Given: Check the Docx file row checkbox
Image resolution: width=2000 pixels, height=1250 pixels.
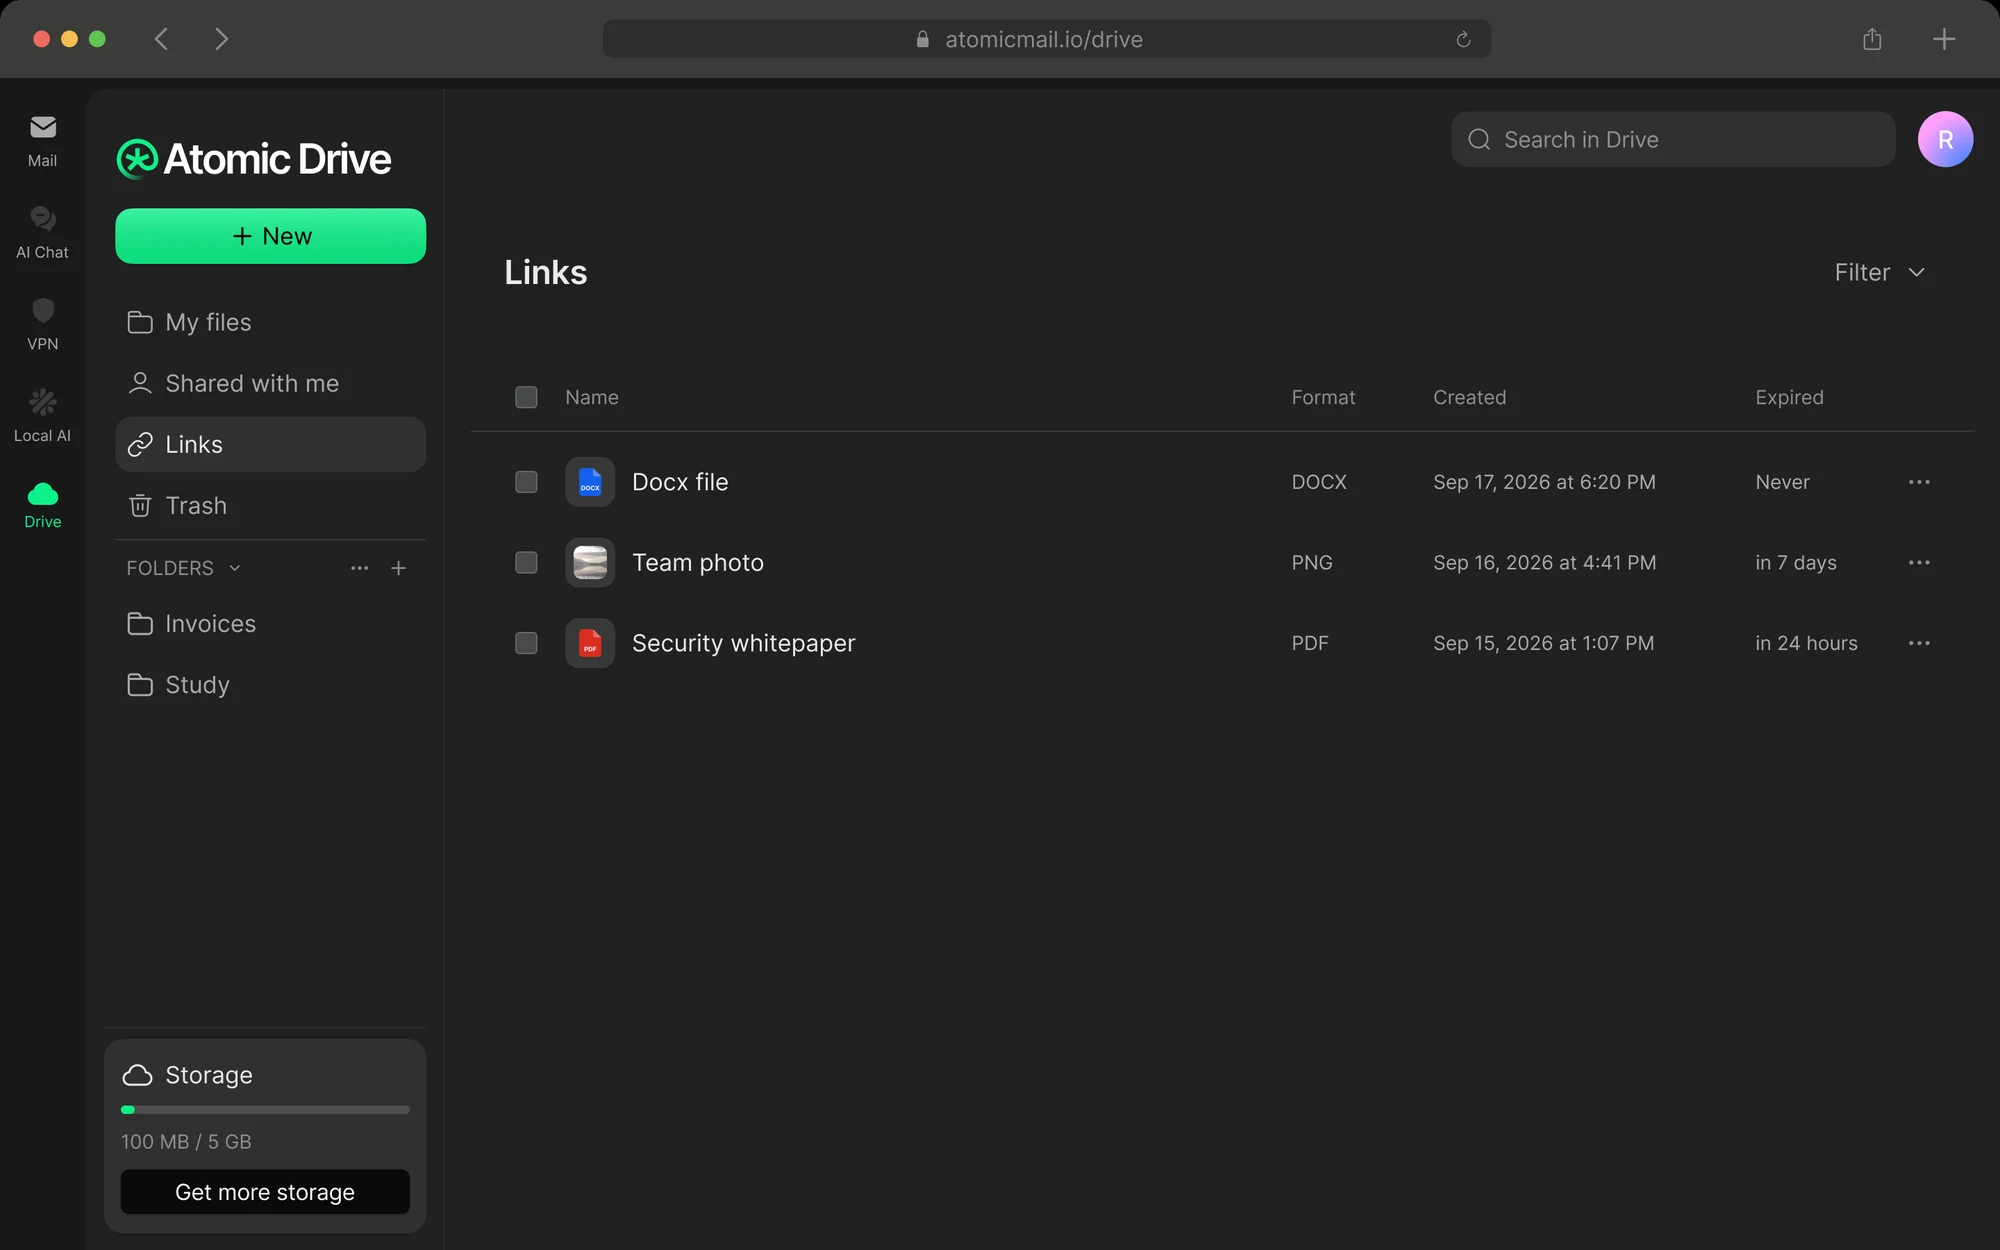Looking at the screenshot, I should pyautogui.click(x=526, y=482).
